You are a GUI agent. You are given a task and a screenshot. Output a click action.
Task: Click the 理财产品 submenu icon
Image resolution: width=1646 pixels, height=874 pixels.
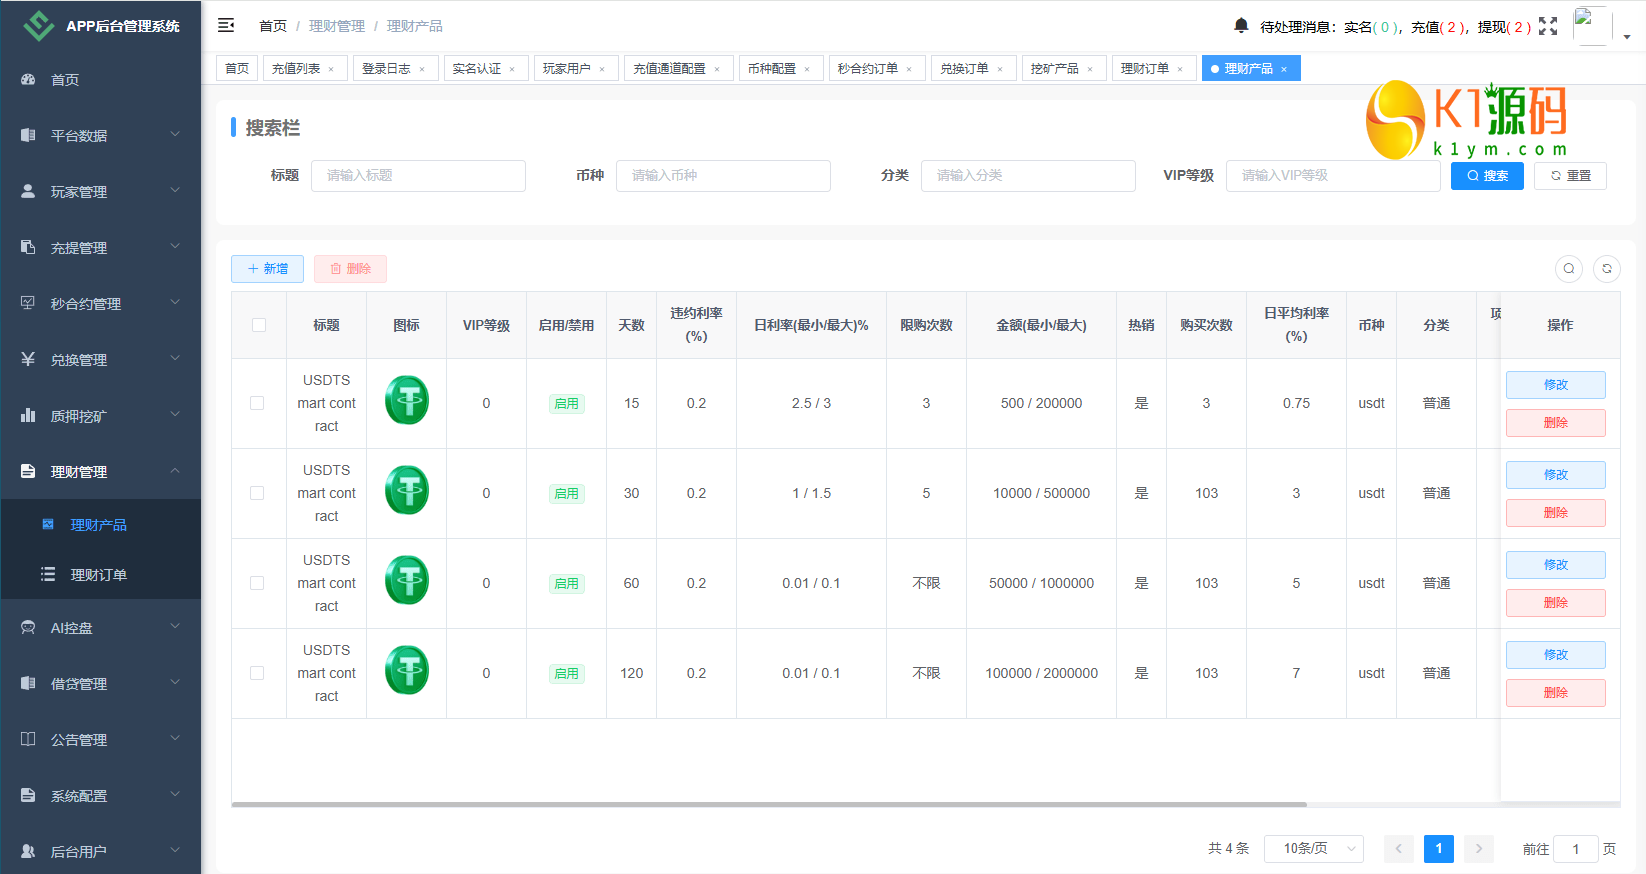(x=48, y=524)
